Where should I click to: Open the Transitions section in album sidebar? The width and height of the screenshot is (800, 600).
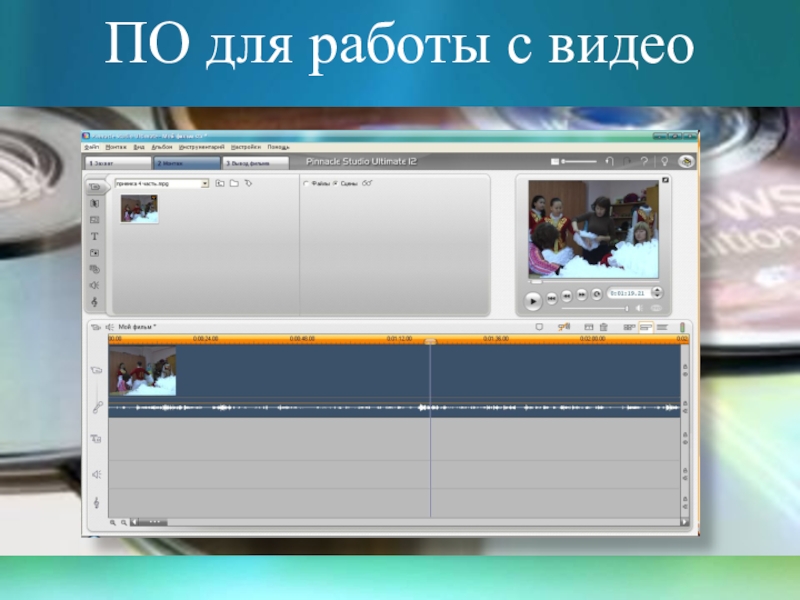95,203
